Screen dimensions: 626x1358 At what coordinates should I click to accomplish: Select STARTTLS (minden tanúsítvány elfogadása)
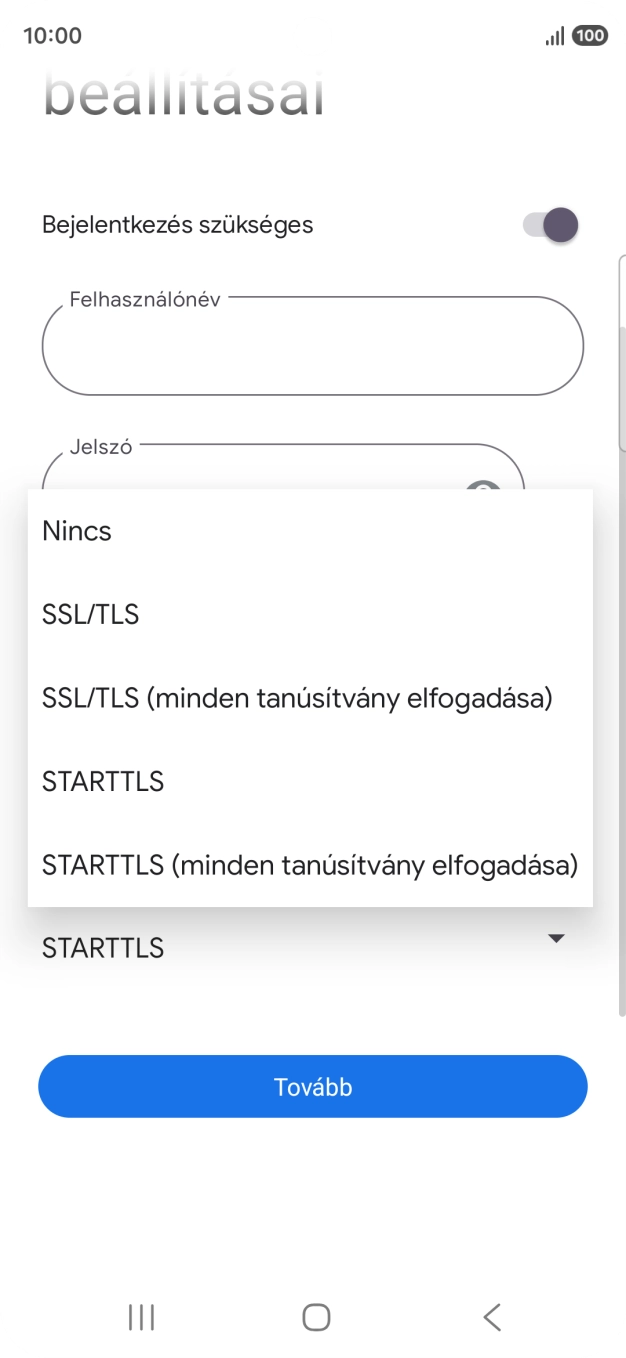point(308,865)
